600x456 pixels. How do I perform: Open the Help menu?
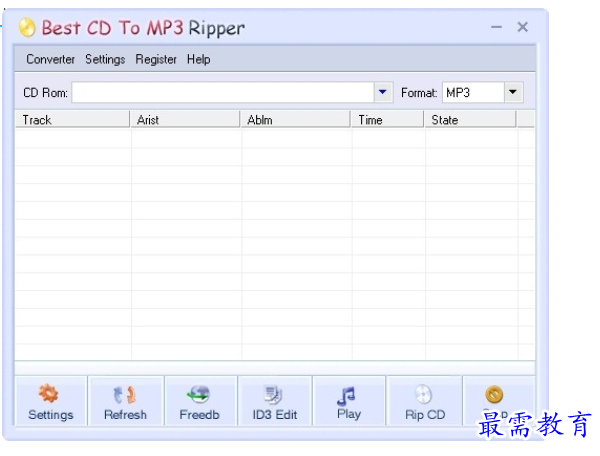(x=199, y=59)
